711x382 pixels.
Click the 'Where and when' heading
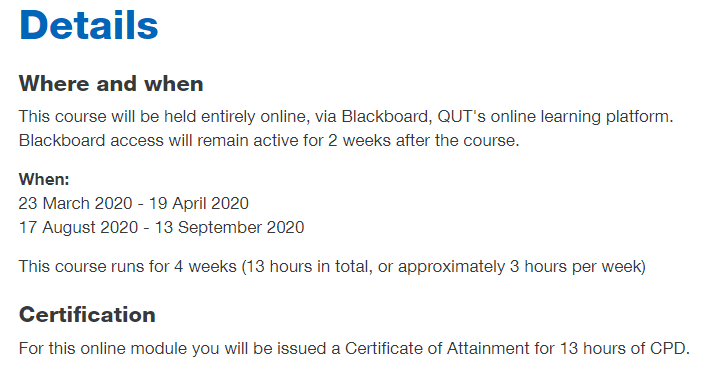tap(111, 84)
